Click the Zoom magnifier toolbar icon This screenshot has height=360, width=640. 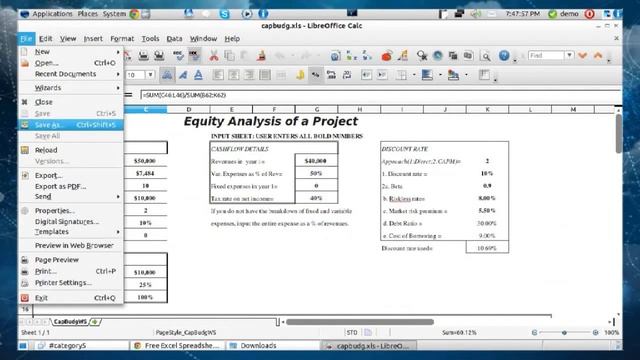485,56
